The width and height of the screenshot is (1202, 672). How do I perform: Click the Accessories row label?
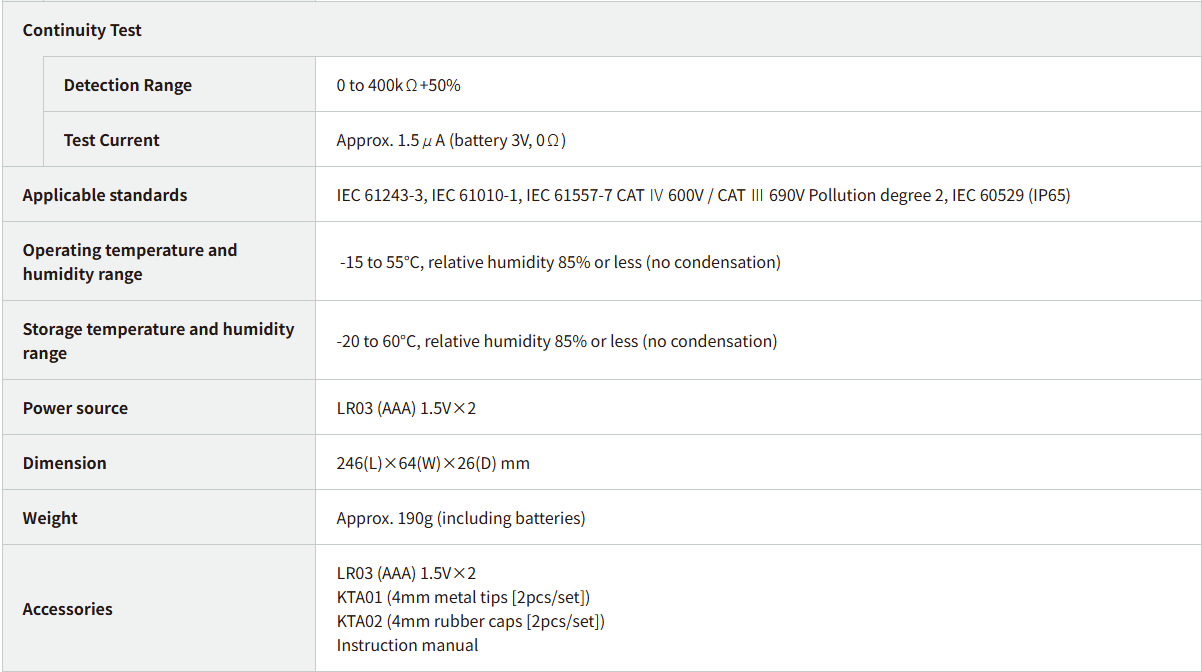[x=67, y=609]
